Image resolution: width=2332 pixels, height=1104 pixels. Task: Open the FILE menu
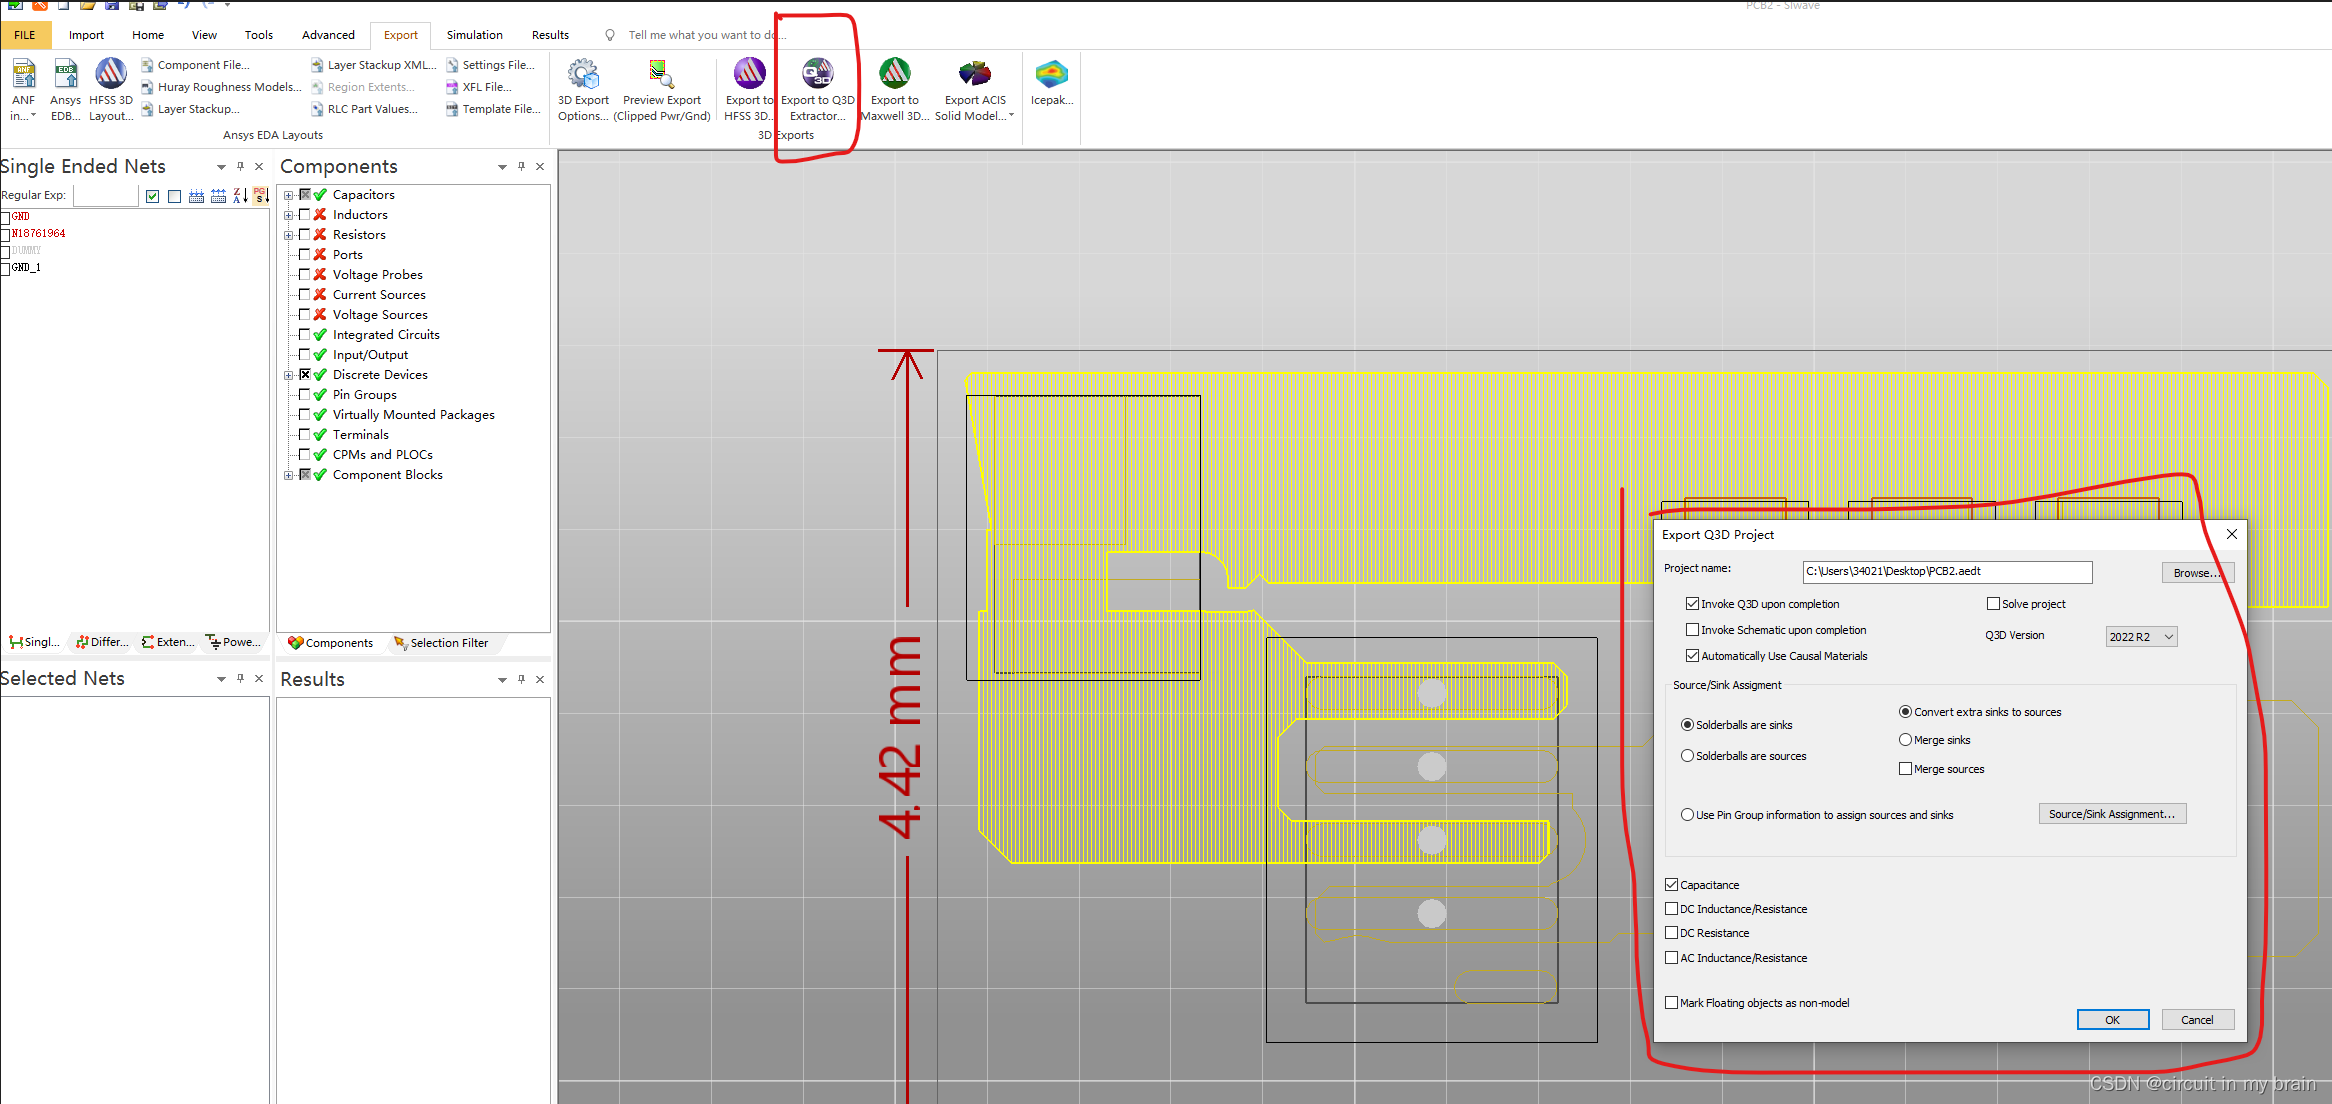click(x=25, y=35)
